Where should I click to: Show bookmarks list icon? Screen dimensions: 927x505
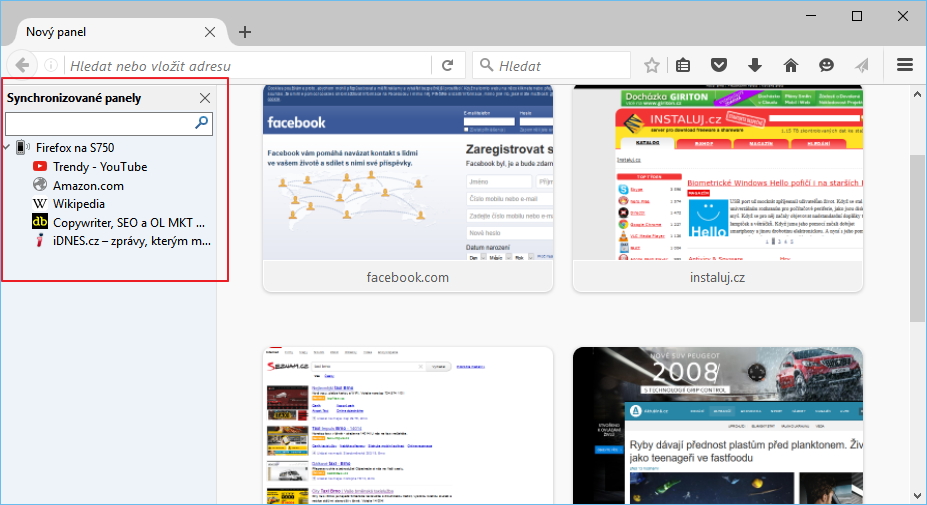pyautogui.click(x=683, y=65)
